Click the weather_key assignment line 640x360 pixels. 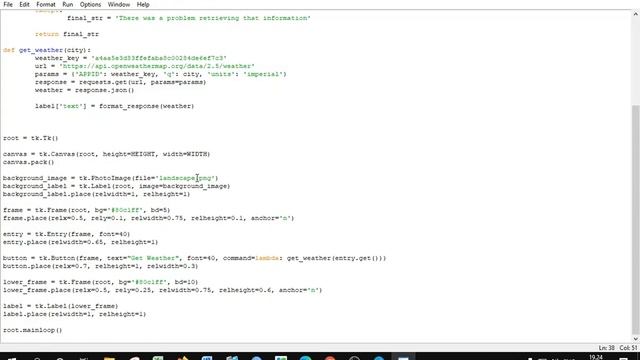pos(131,58)
